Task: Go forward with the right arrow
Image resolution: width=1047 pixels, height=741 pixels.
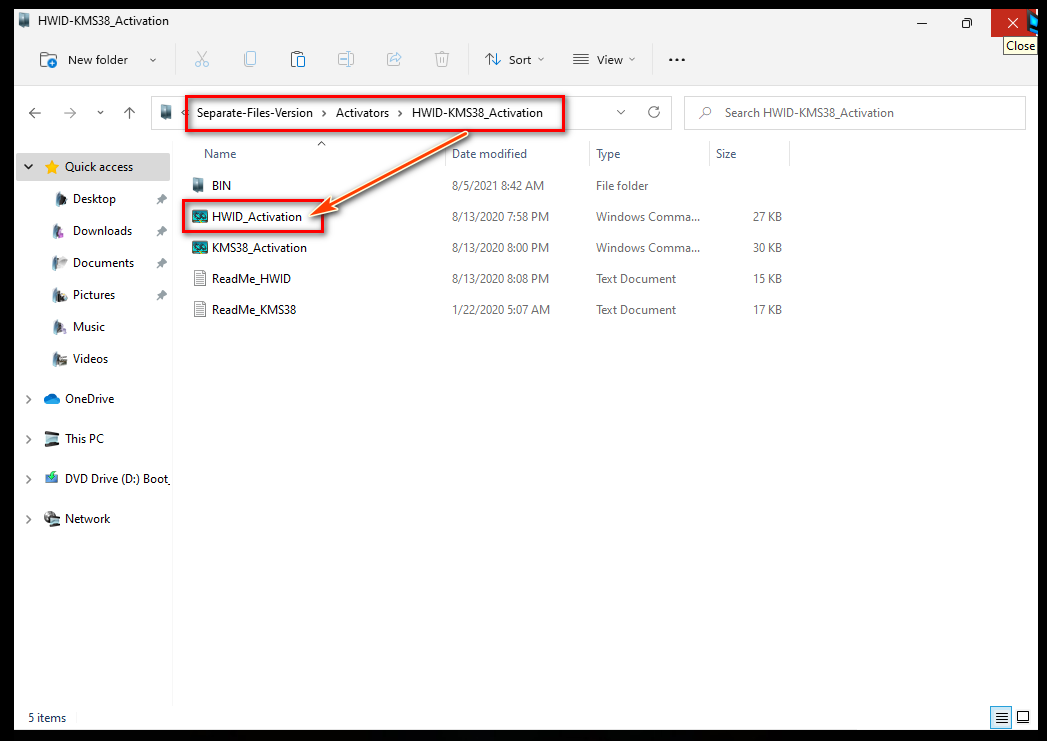Action: coord(70,113)
